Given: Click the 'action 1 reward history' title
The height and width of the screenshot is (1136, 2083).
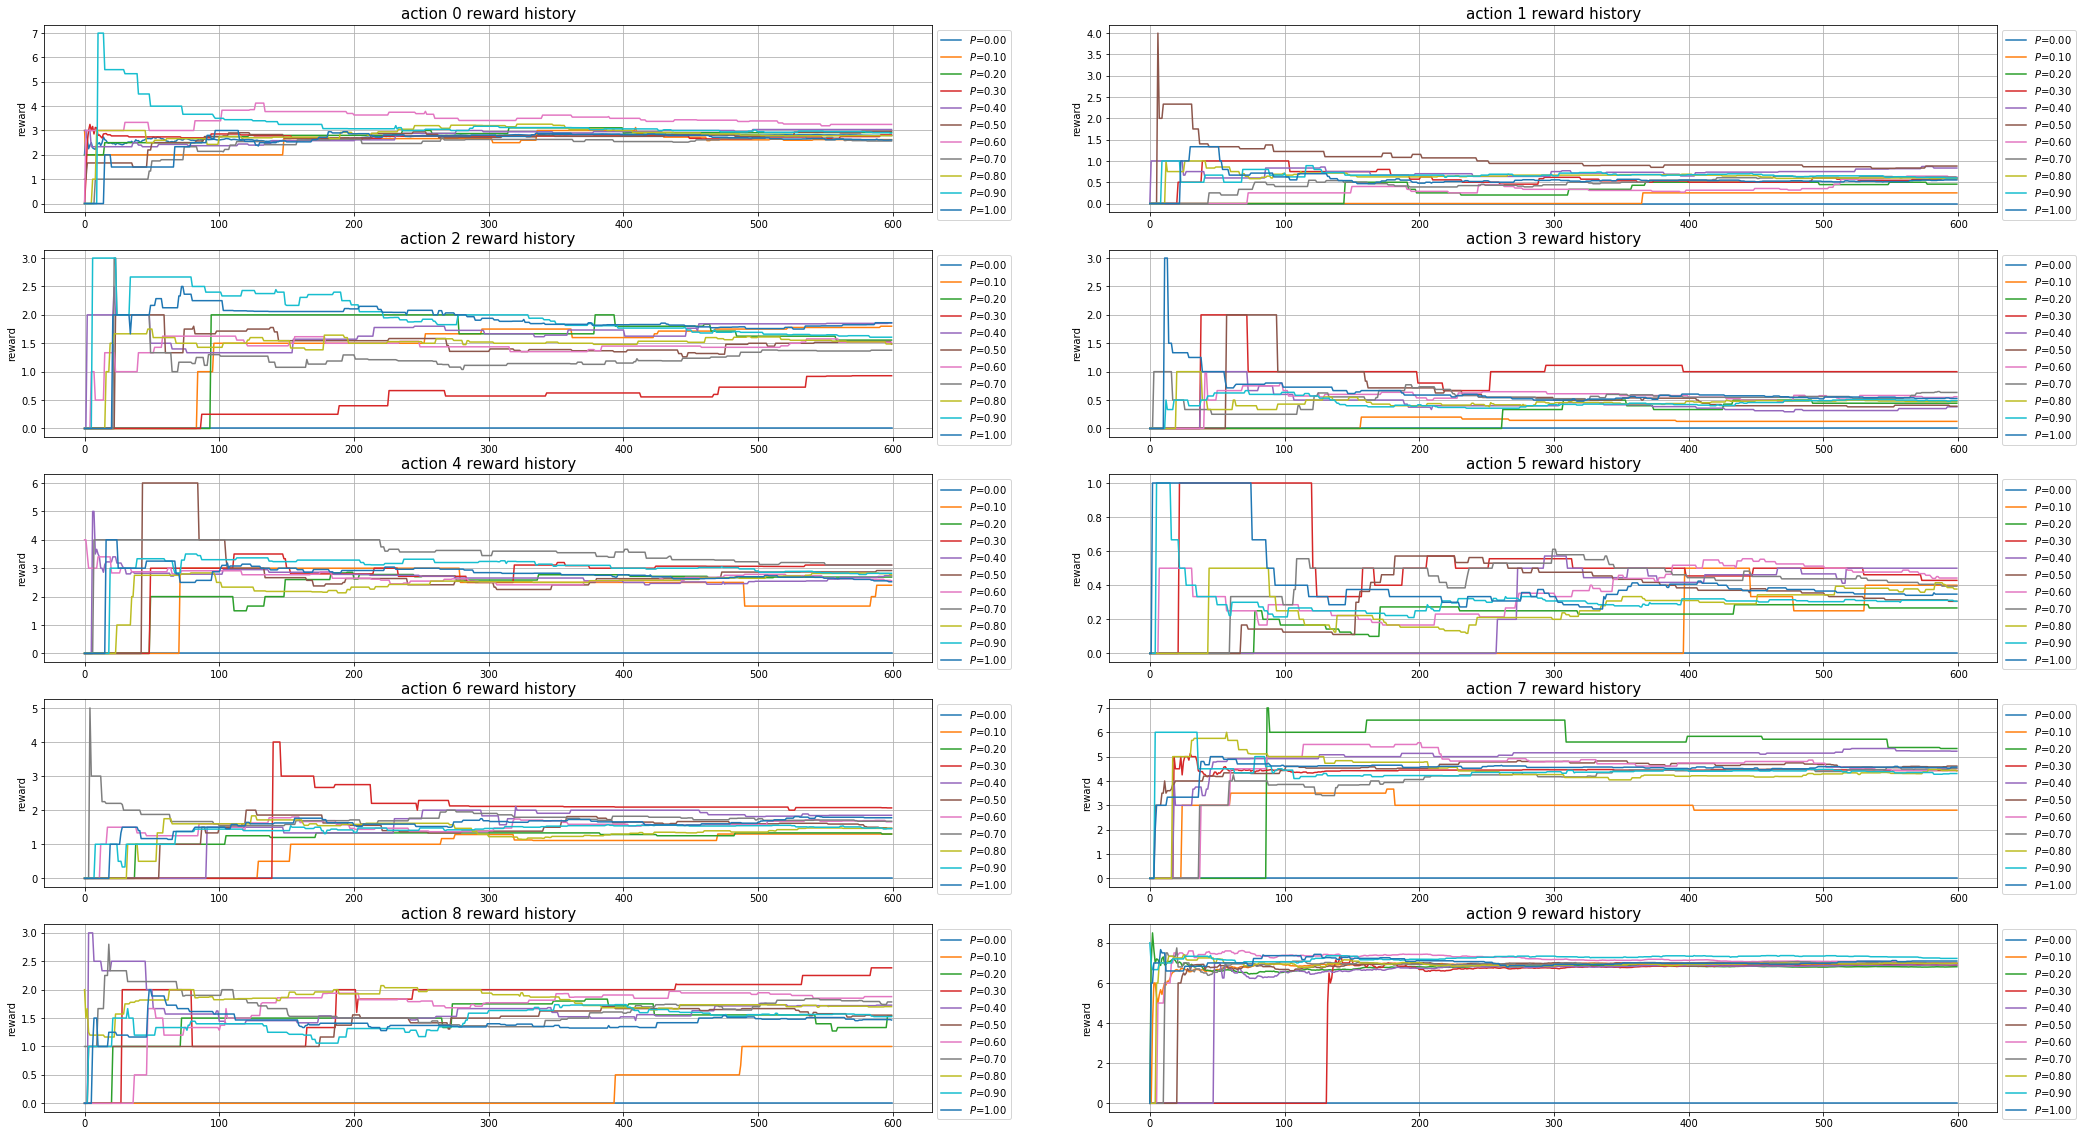Looking at the screenshot, I should (x=1552, y=14).
